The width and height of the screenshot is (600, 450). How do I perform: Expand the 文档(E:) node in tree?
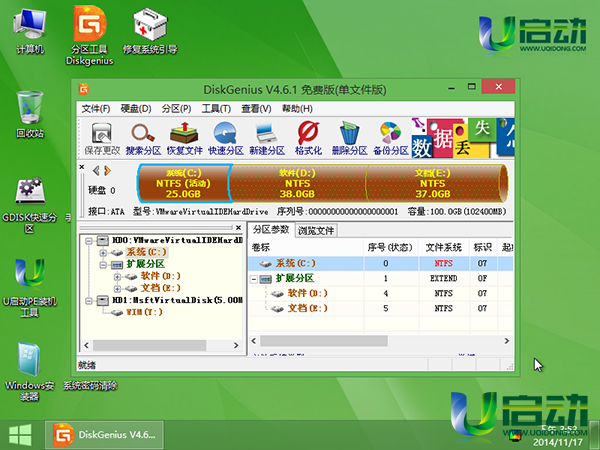point(117,289)
